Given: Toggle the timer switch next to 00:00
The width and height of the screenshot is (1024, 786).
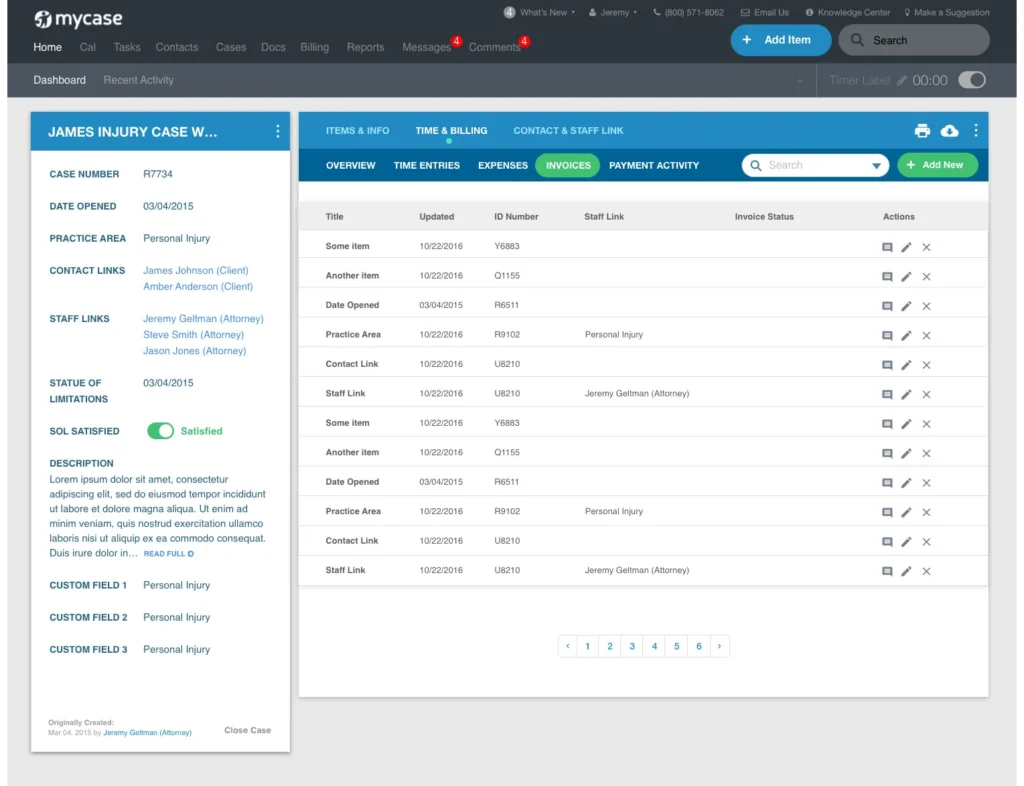Looking at the screenshot, I should [972, 80].
